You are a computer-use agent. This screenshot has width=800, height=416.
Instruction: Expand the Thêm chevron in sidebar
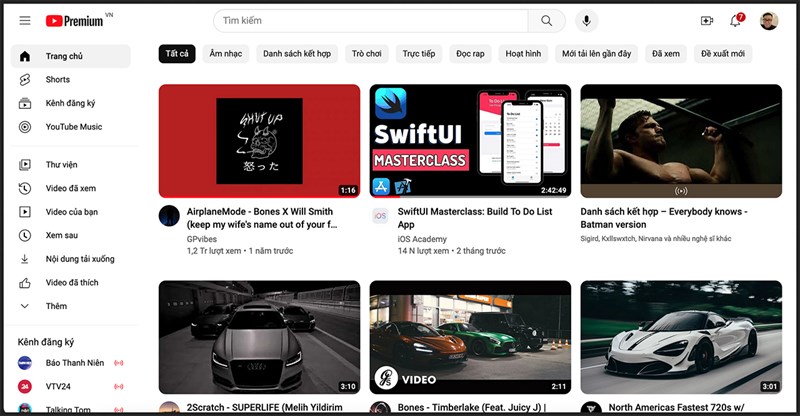(x=25, y=306)
